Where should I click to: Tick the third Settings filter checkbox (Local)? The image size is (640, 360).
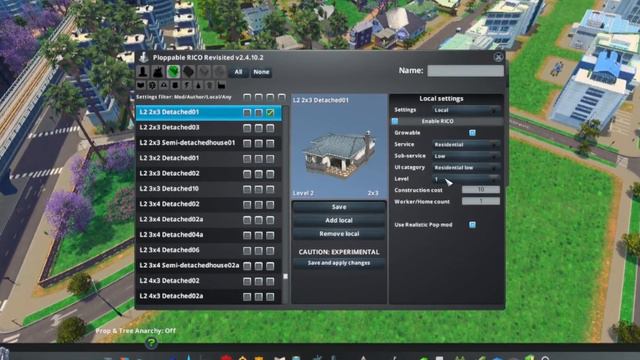[x=270, y=97]
